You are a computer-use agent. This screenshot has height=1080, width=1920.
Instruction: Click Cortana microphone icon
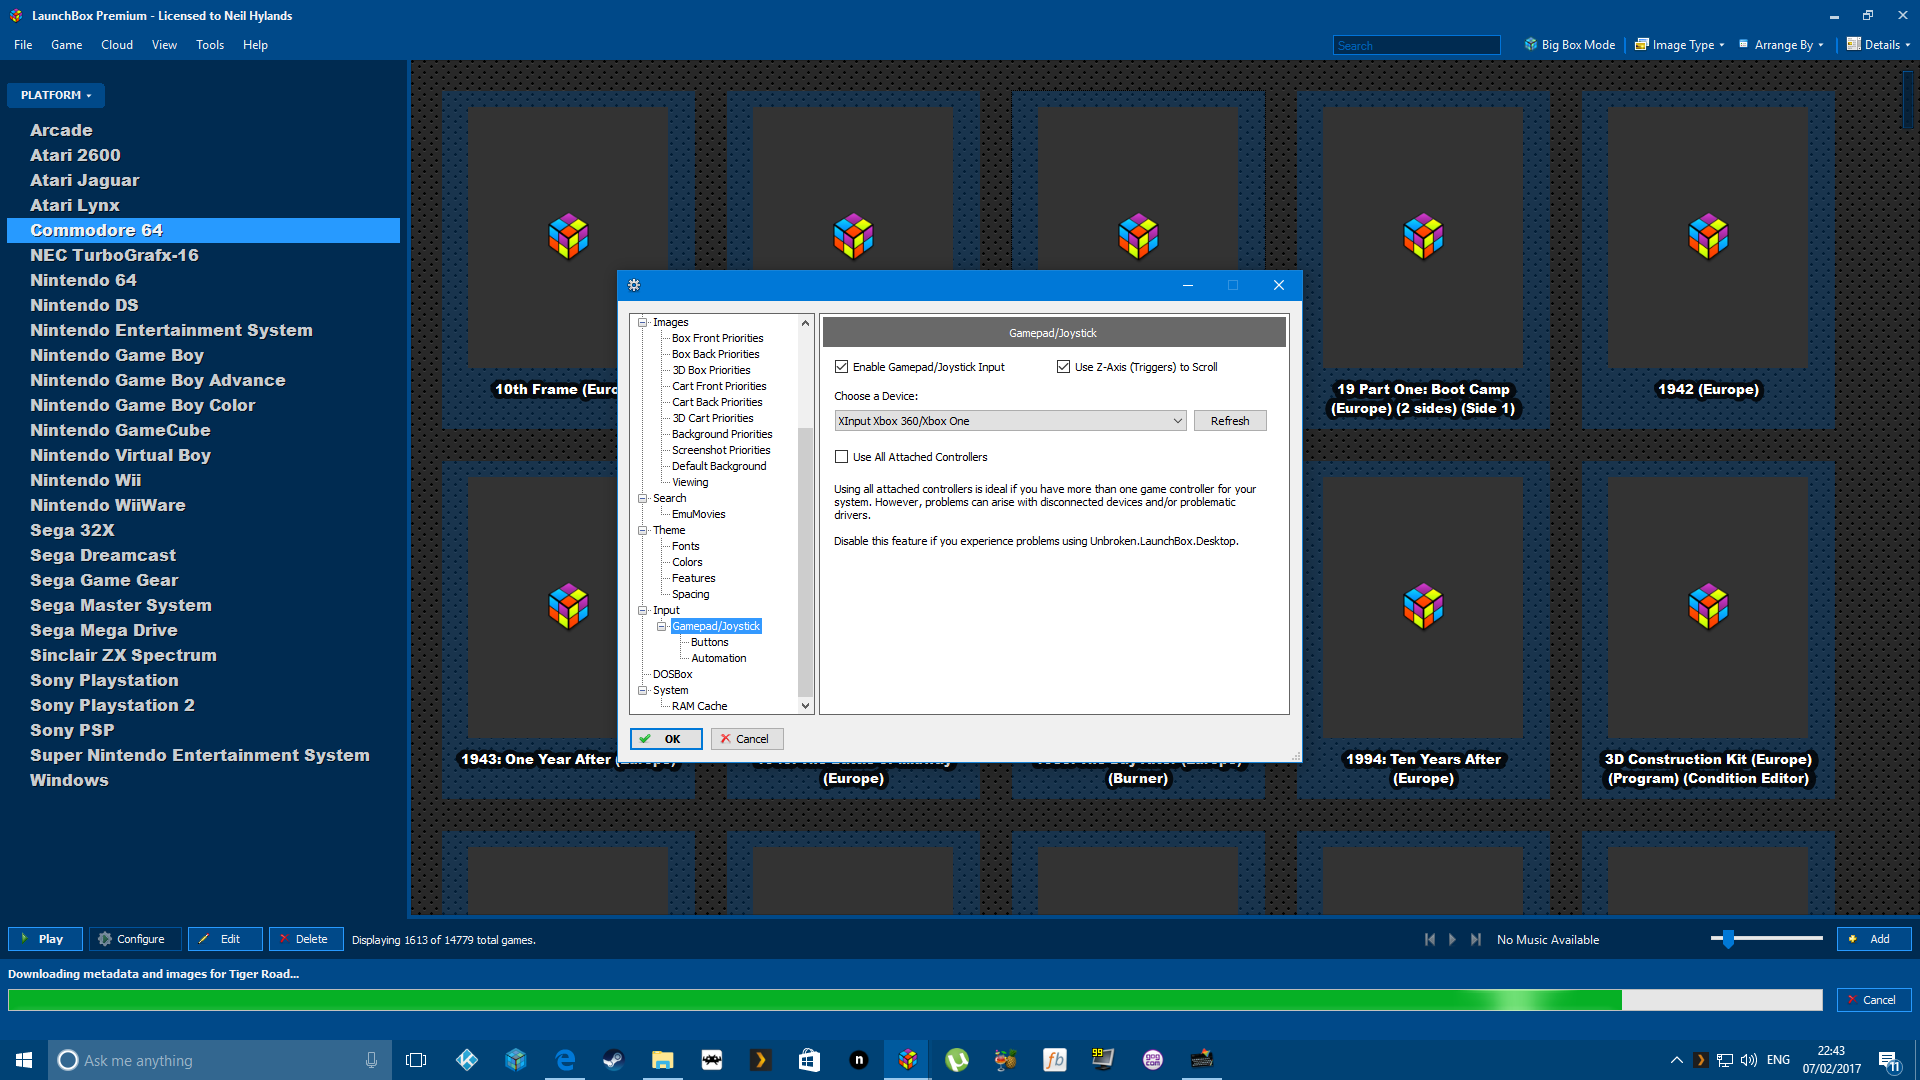(x=371, y=1060)
